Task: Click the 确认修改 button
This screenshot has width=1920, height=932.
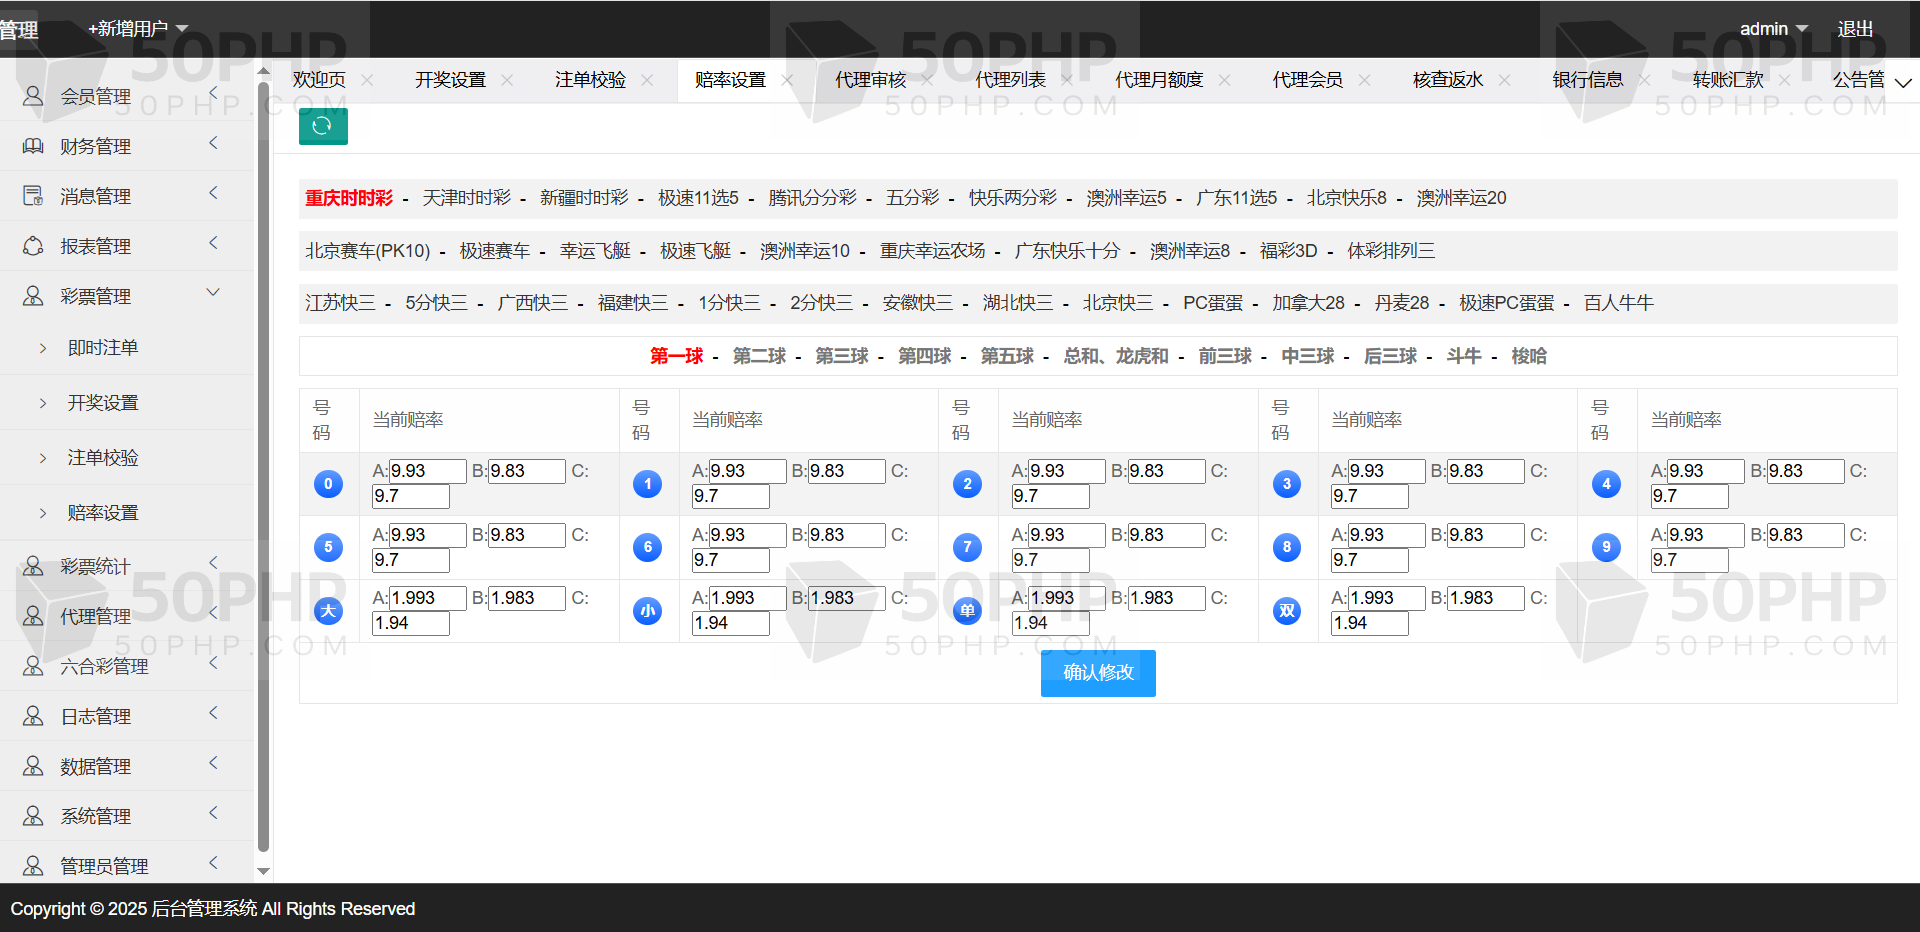Action: coord(1098,673)
